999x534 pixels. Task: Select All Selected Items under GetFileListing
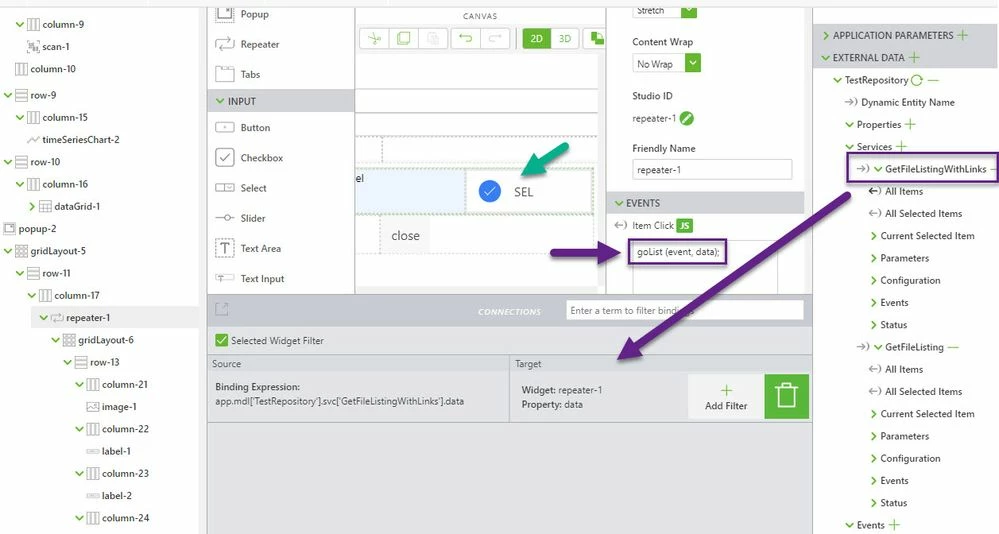click(x=923, y=391)
